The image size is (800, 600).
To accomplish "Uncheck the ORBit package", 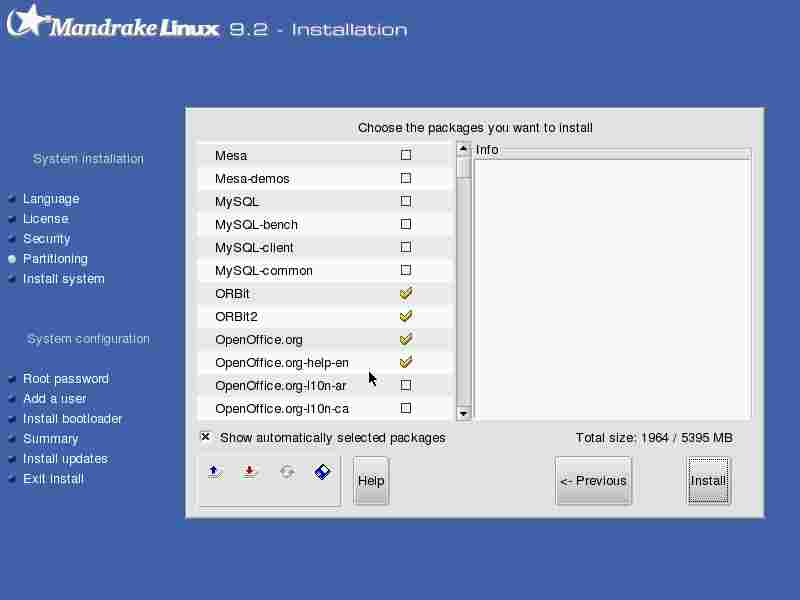I will coord(406,293).
